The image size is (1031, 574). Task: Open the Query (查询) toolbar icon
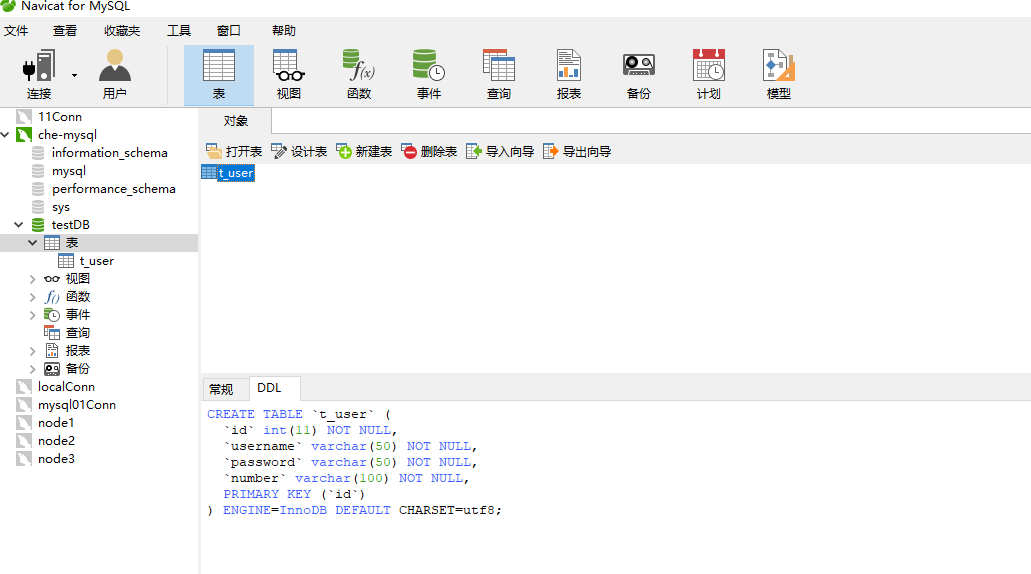(498, 74)
